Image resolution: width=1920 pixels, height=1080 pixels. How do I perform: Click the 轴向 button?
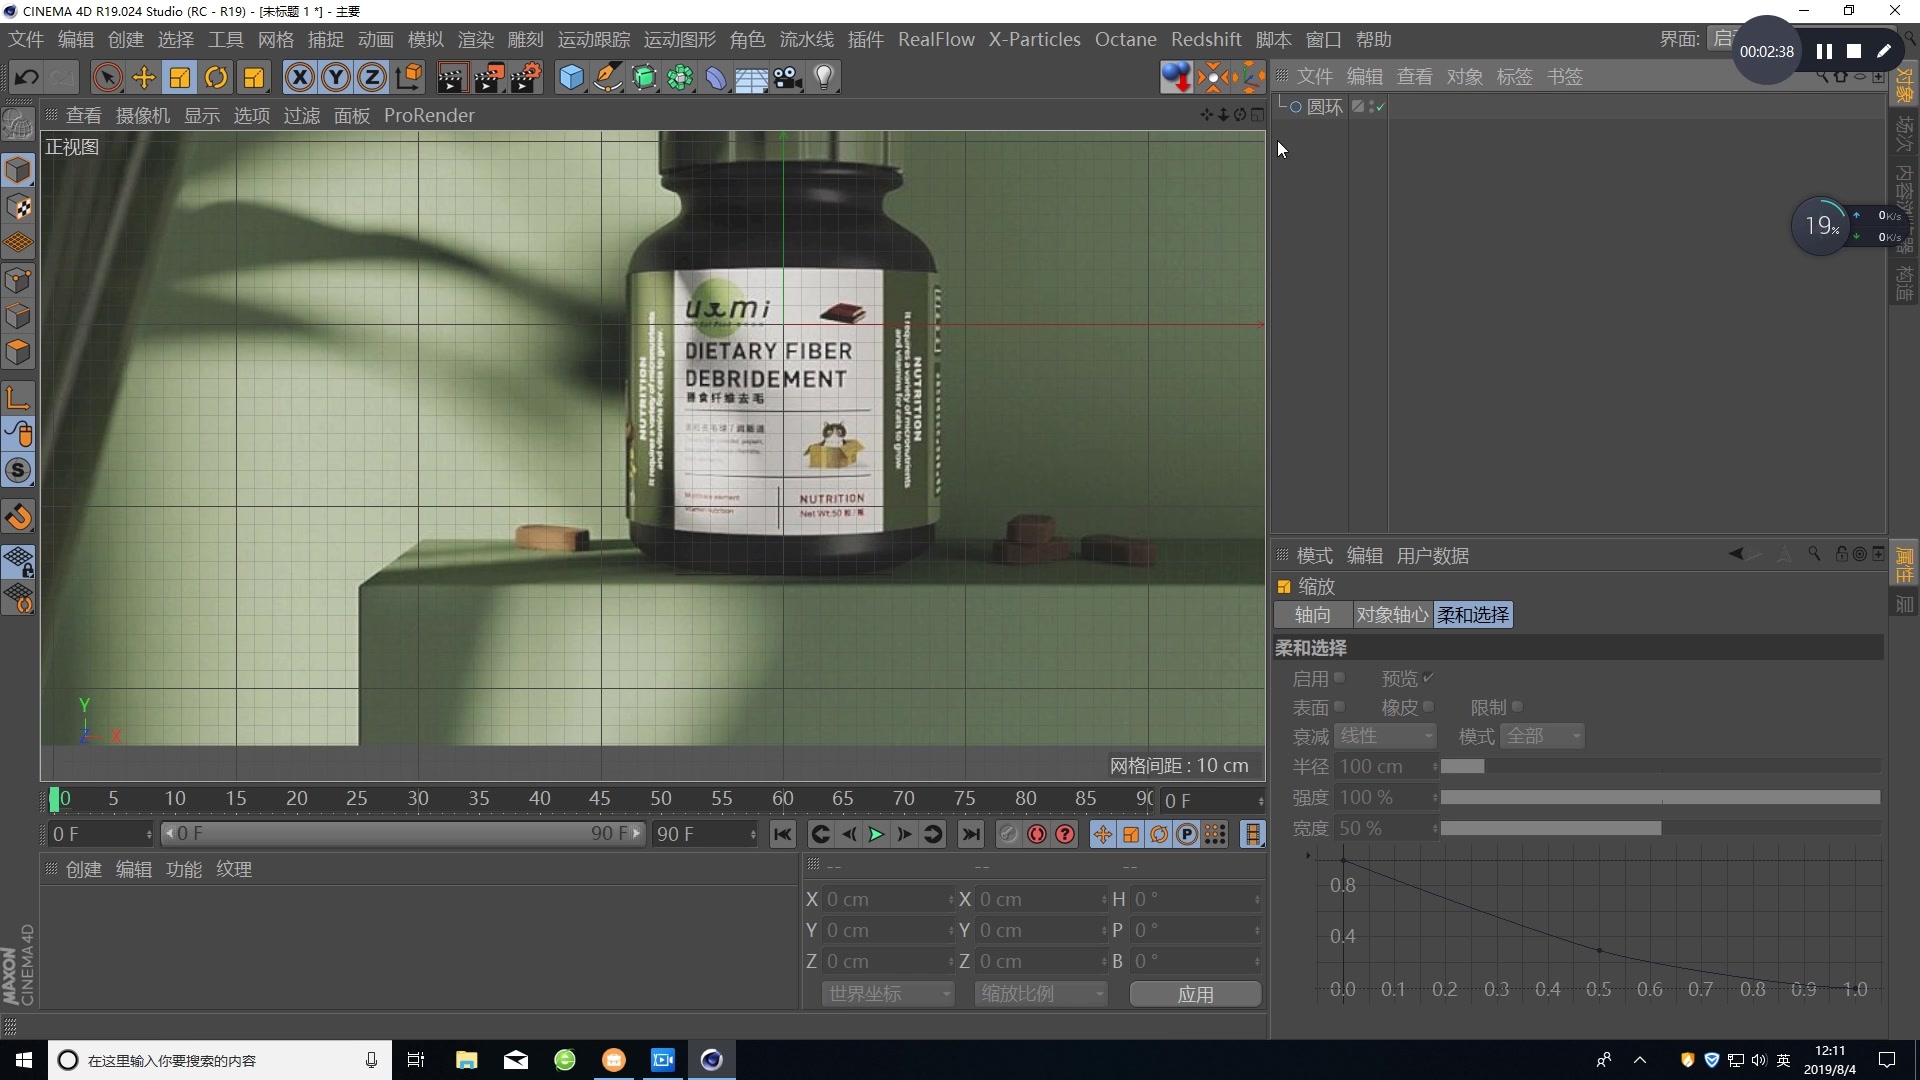point(1312,614)
